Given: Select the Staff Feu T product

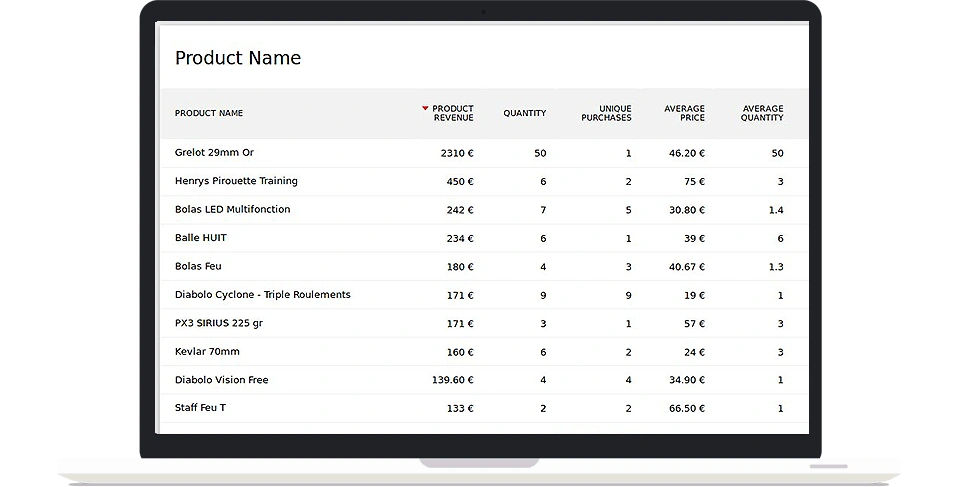Looking at the screenshot, I should [200, 408].
